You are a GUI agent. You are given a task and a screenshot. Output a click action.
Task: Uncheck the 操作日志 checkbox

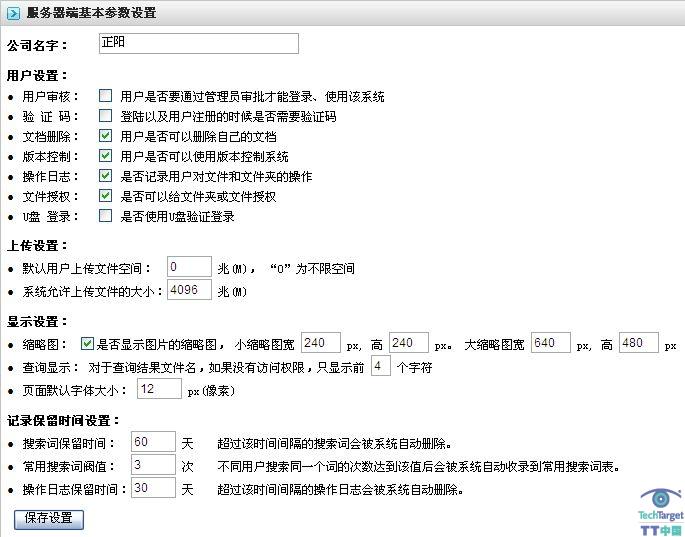105,176
